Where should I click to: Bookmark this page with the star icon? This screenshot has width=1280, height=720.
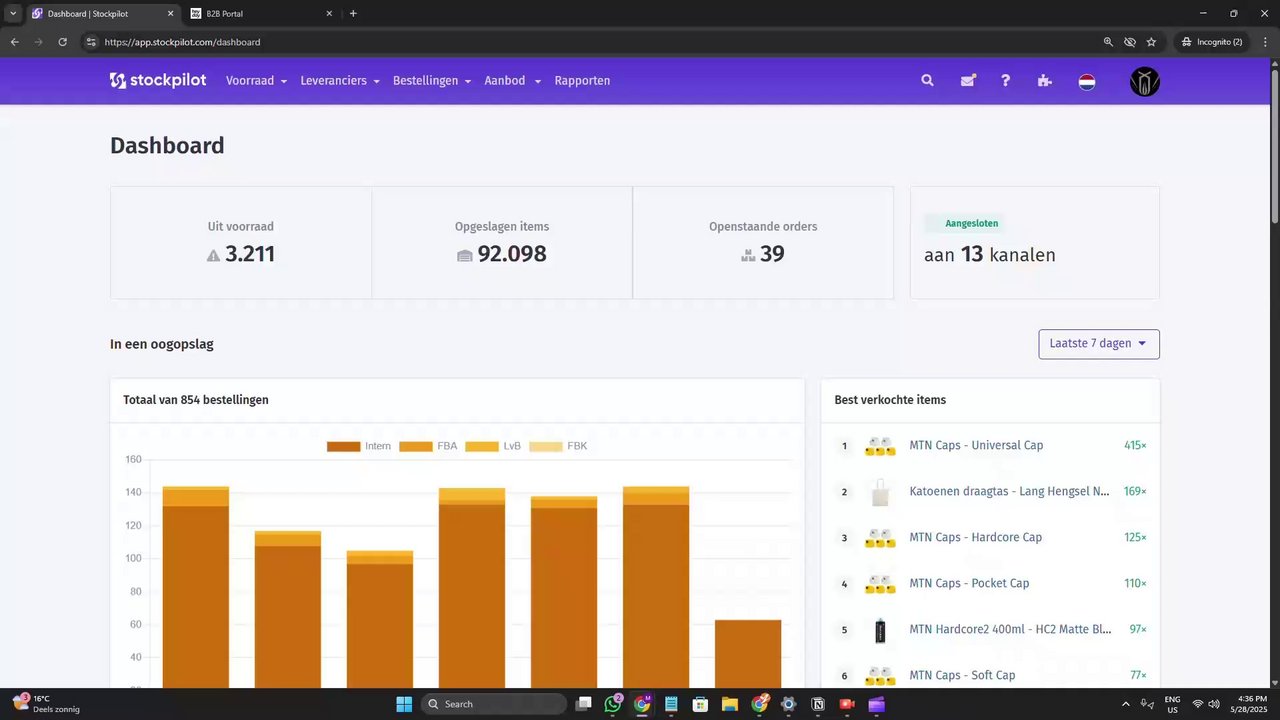click(x=1151, y=42)
